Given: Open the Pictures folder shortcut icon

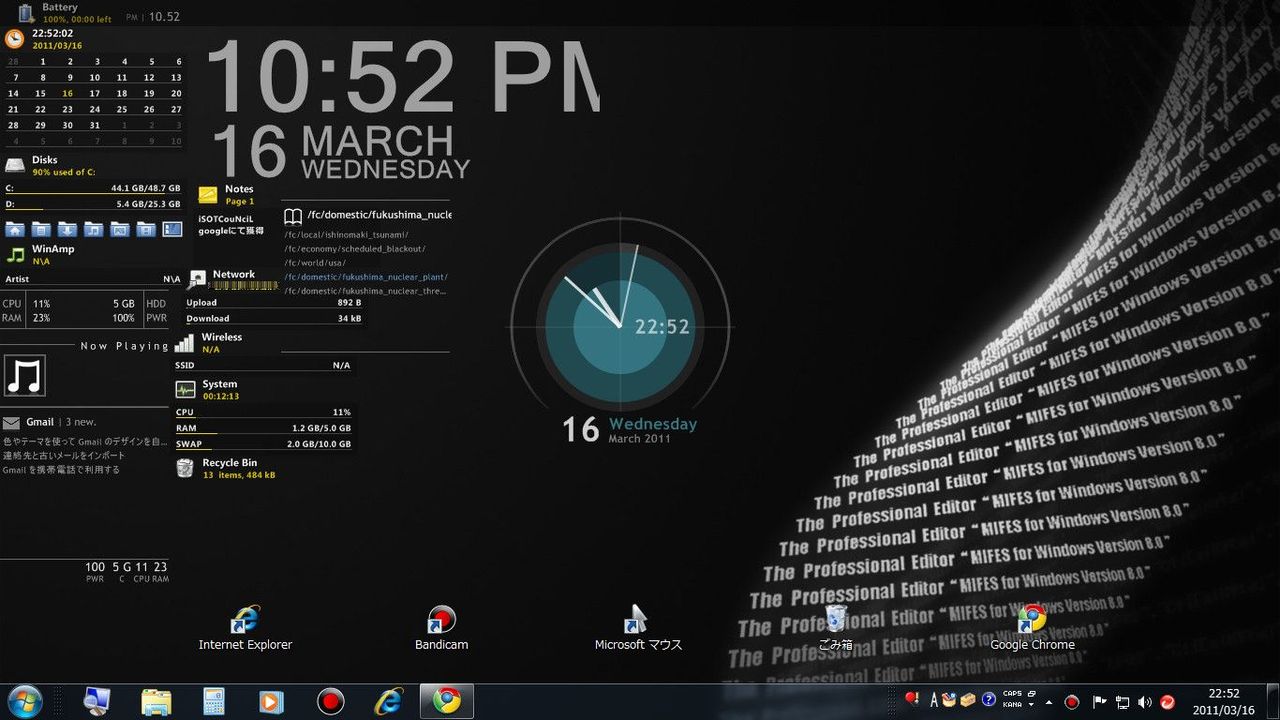Looking at the screenshot, I should (x=120, y=229).
